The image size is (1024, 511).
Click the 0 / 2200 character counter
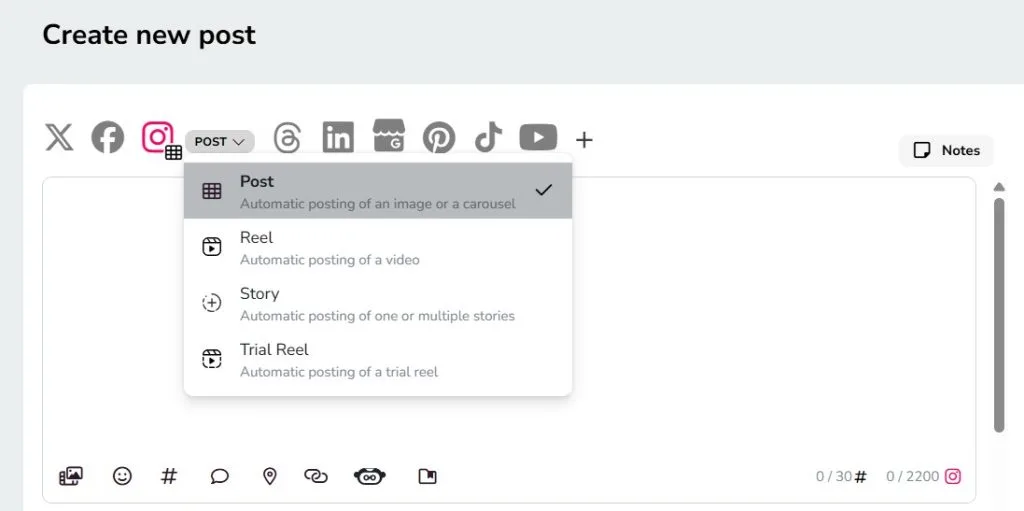coord(923,476)
